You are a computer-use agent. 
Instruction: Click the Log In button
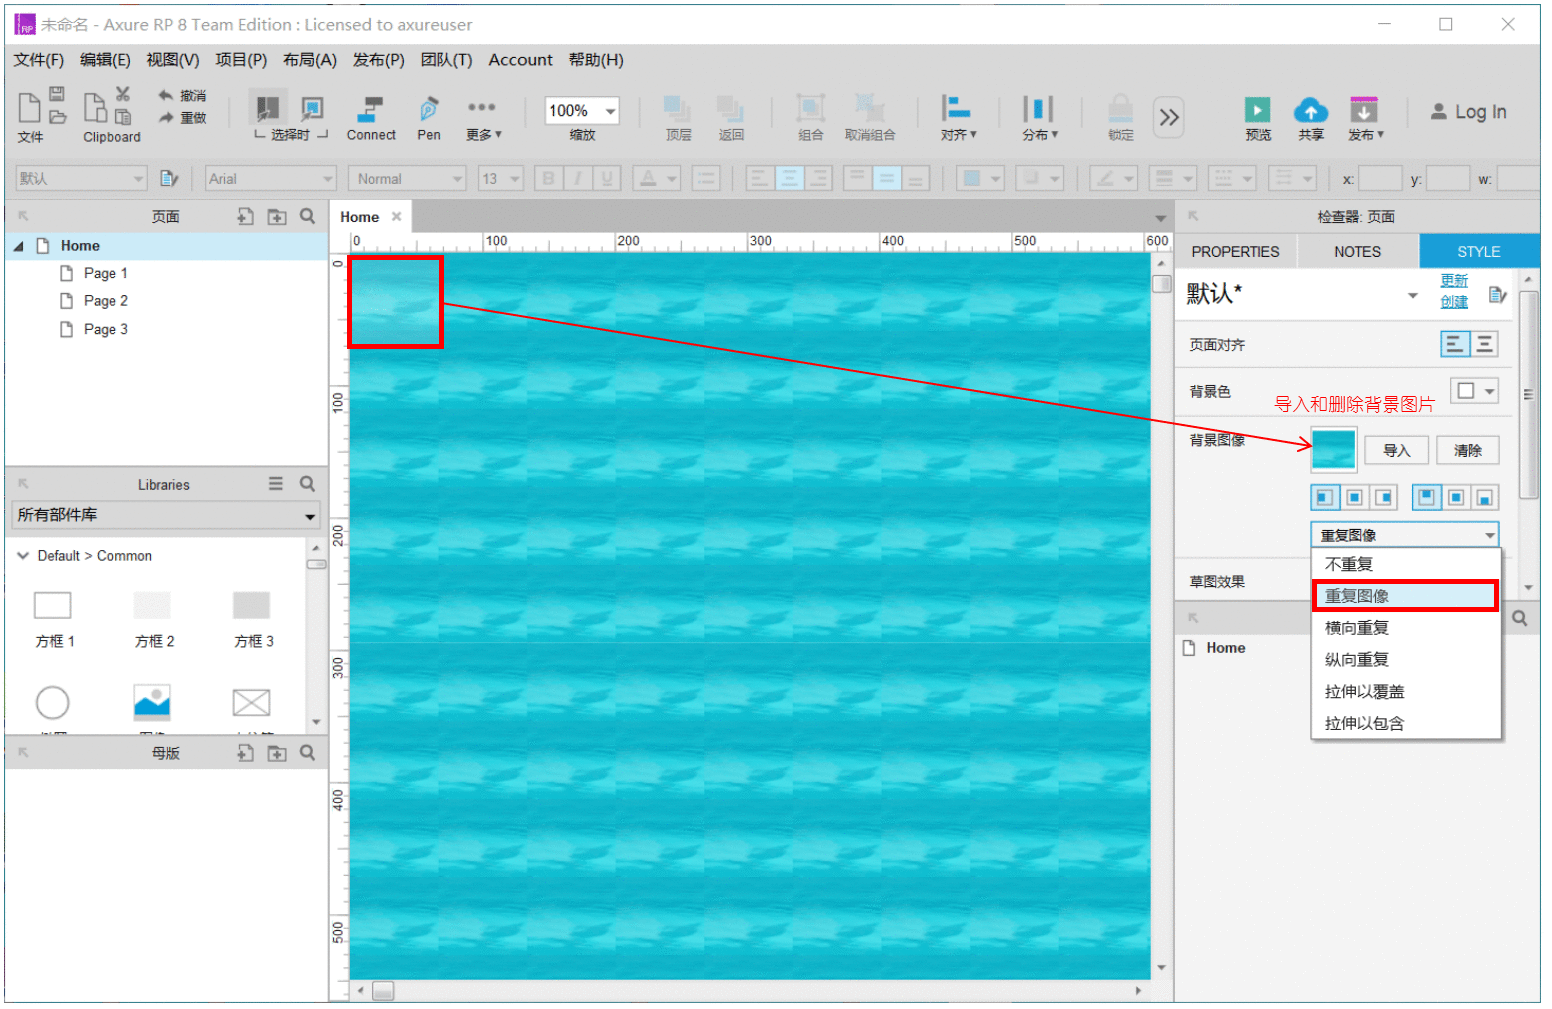(x=1468, y=112)
